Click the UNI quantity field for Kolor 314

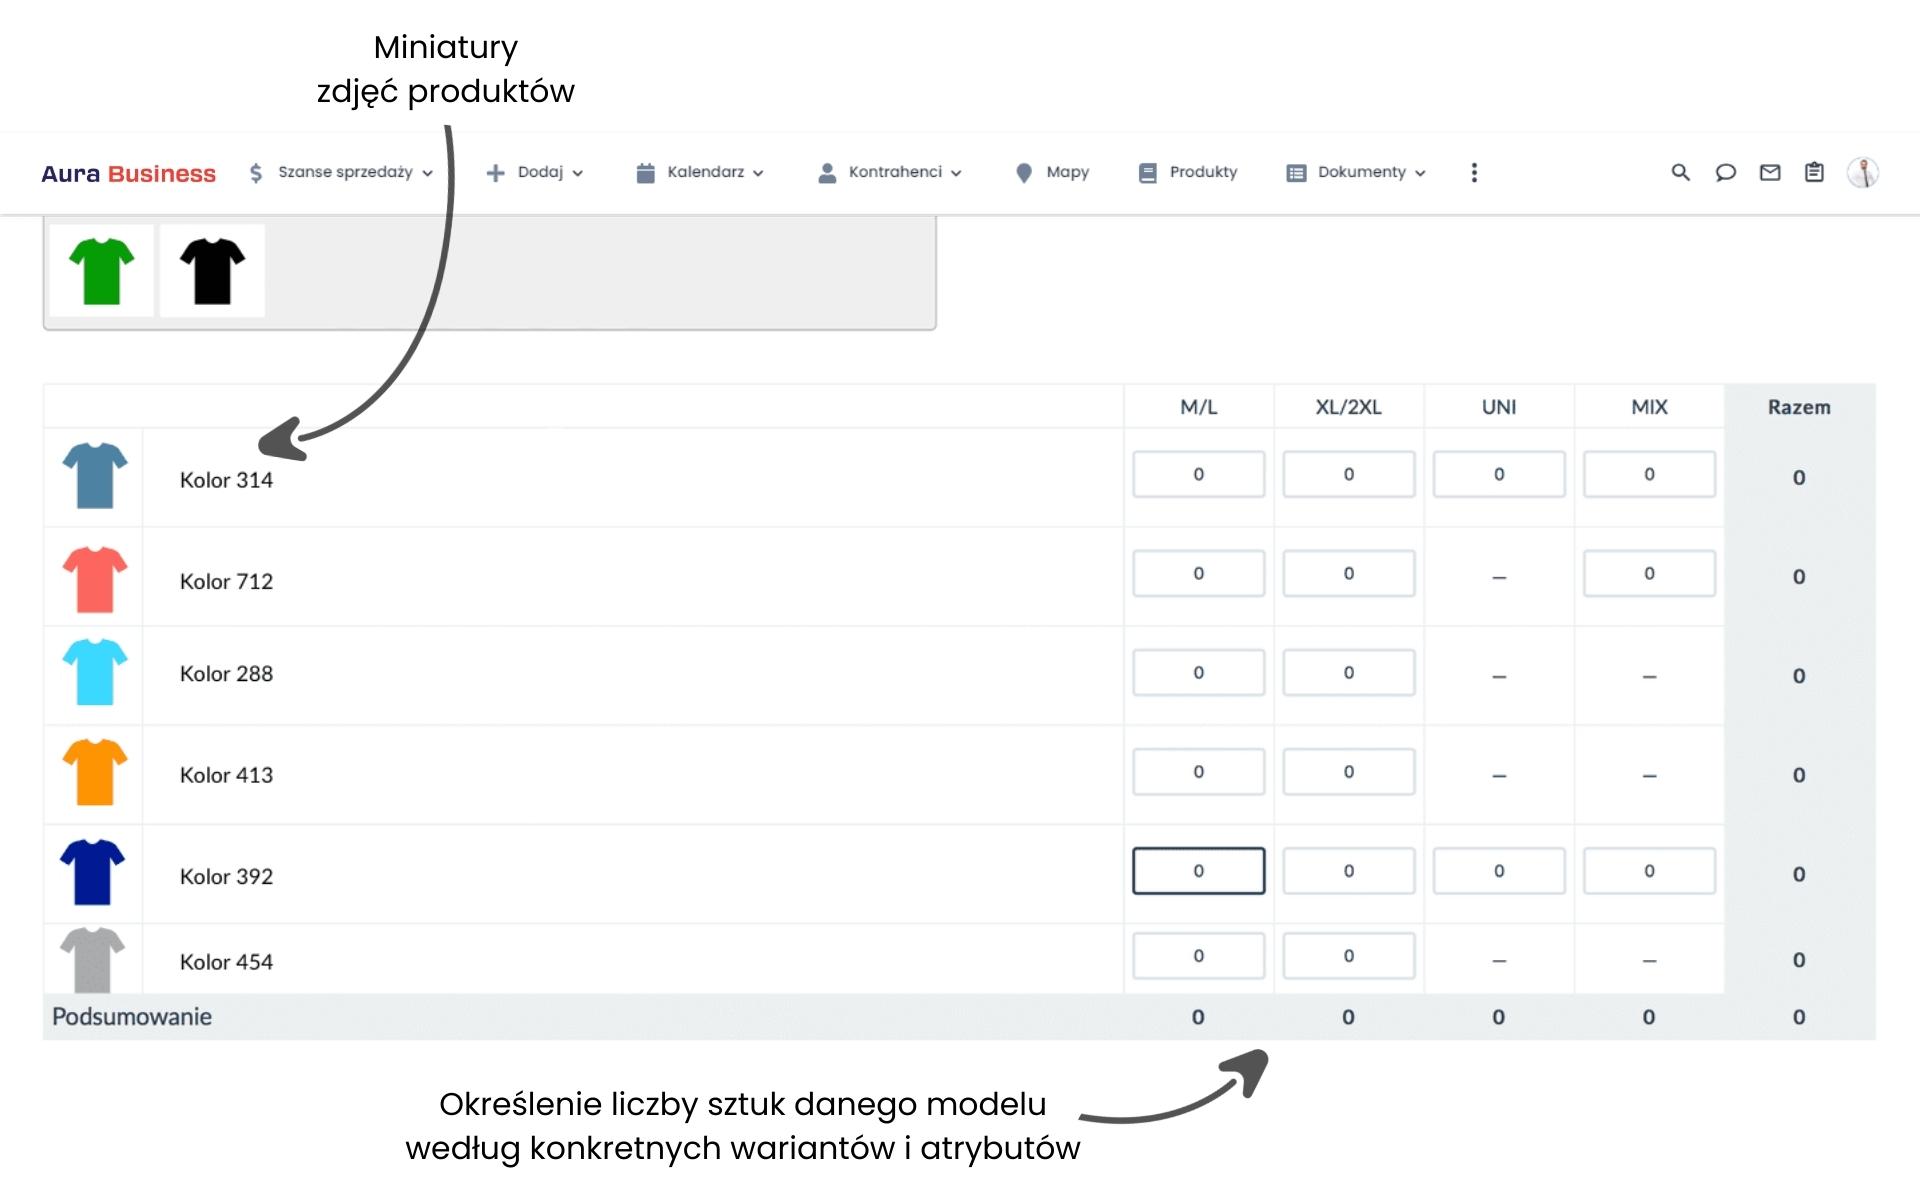pyautogui.click(x=1499, y=474)
